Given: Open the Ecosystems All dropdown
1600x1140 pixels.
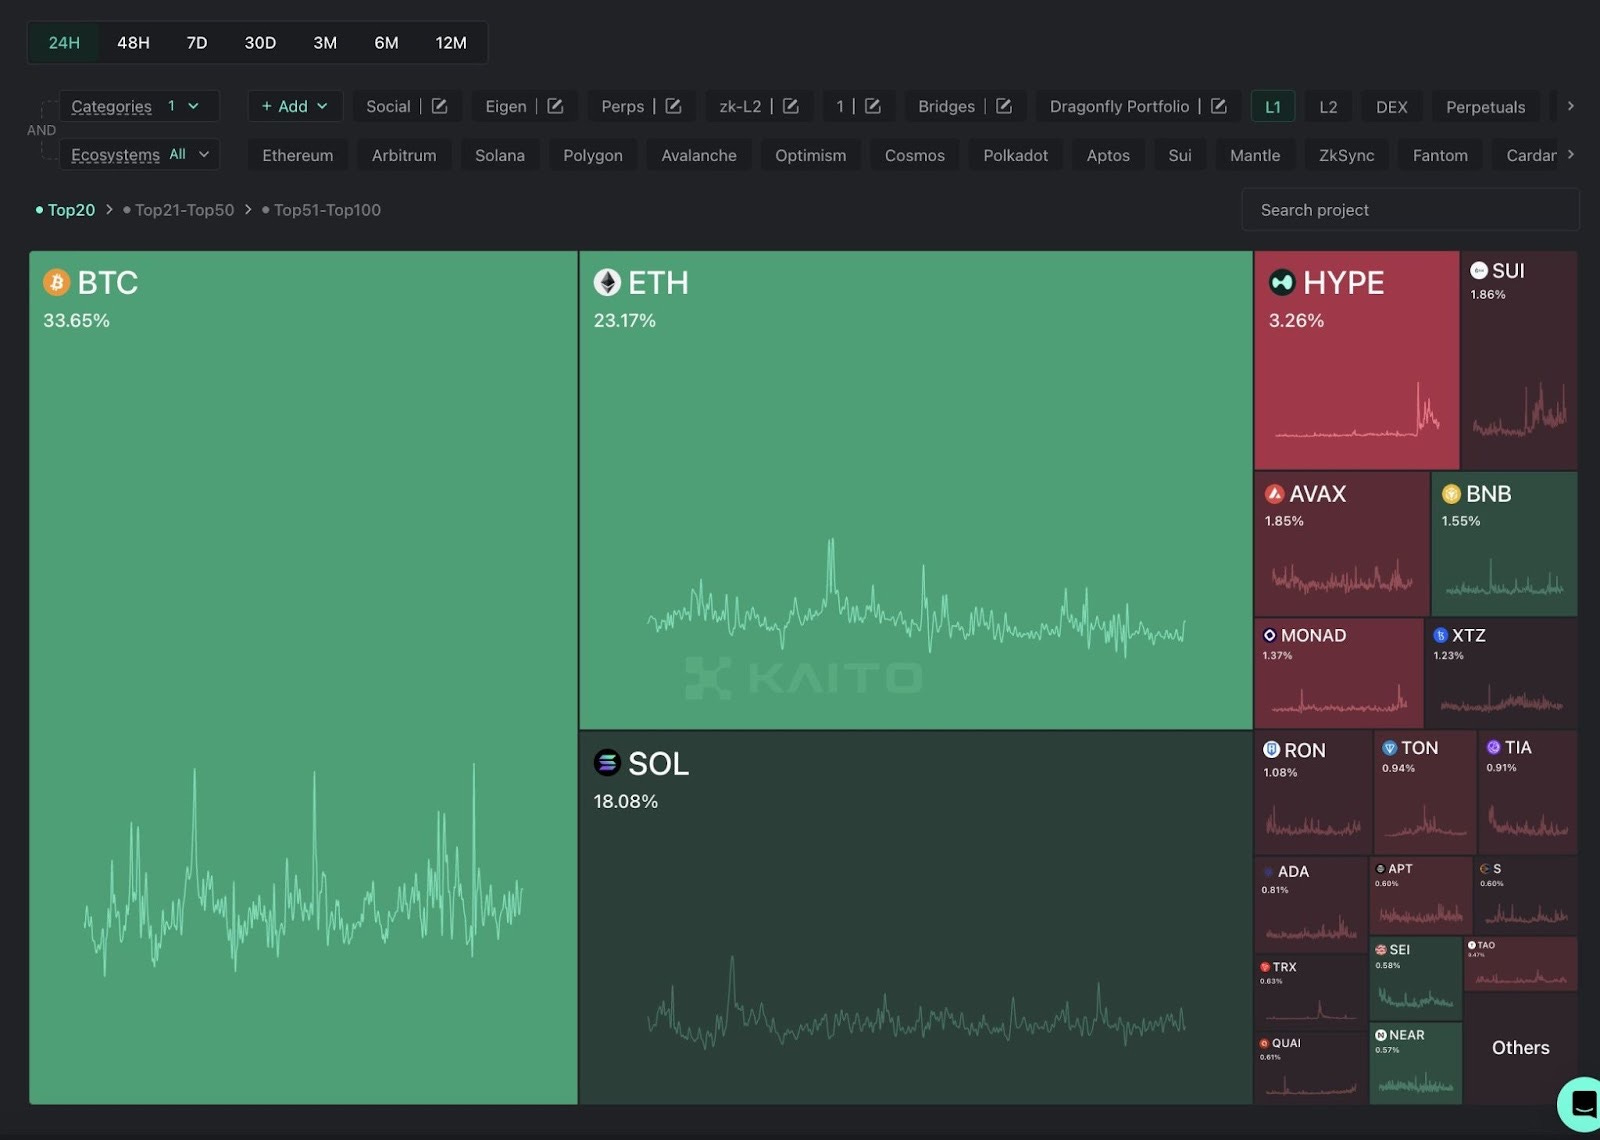Looking at the screenshot, I should click(x=139, y=154).
